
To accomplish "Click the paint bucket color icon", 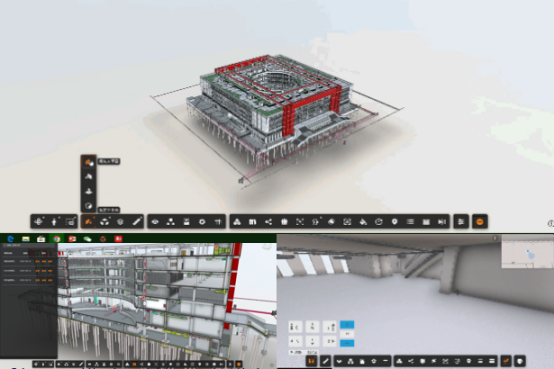I will coord(363,222).
